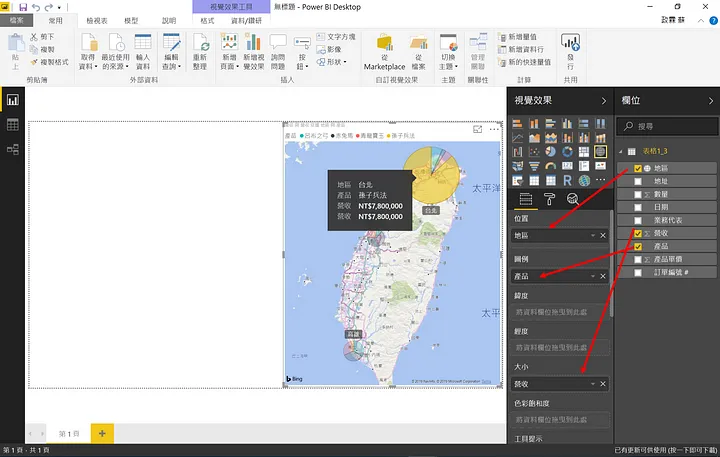
Task: Open the 取得資料 dropdown
Action: pyautogui.click(x=87, y=51)
